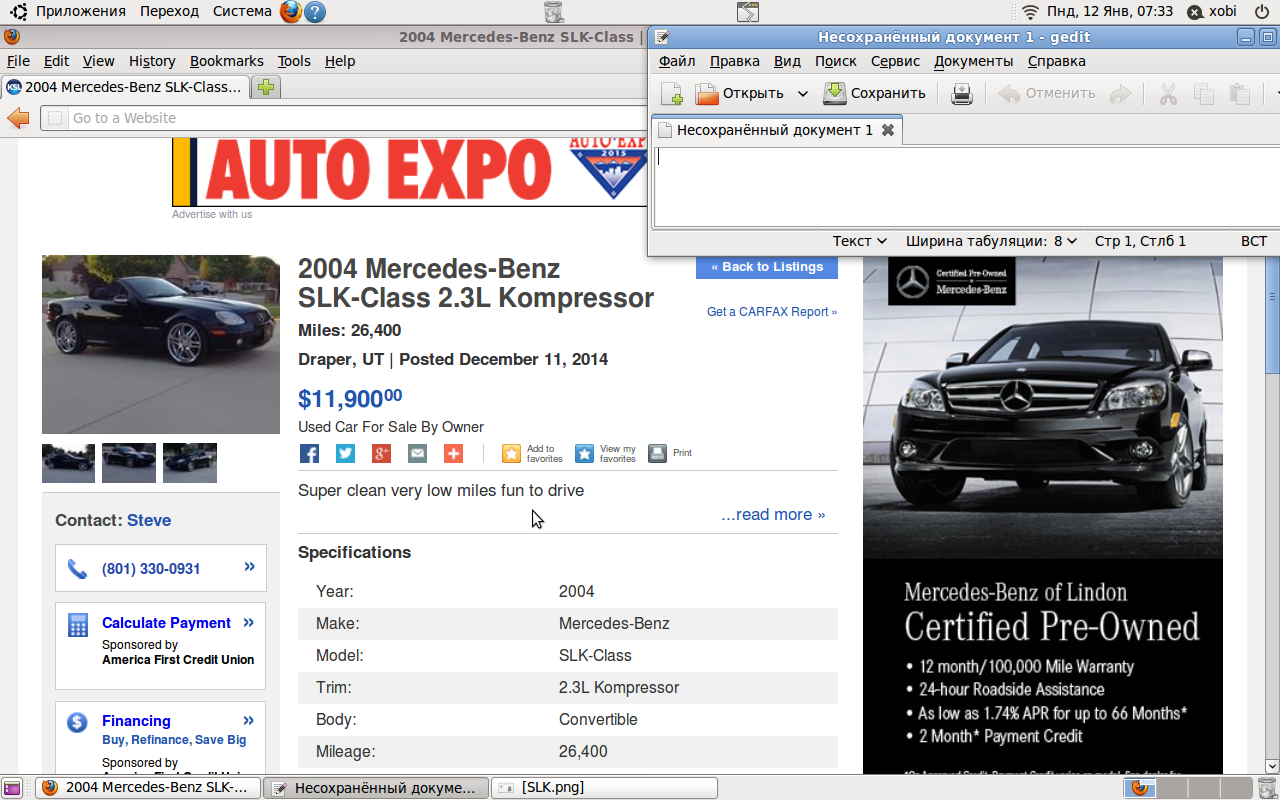
Task: Click the new tab plus button in Firefox
Action: tap(265, 87)
